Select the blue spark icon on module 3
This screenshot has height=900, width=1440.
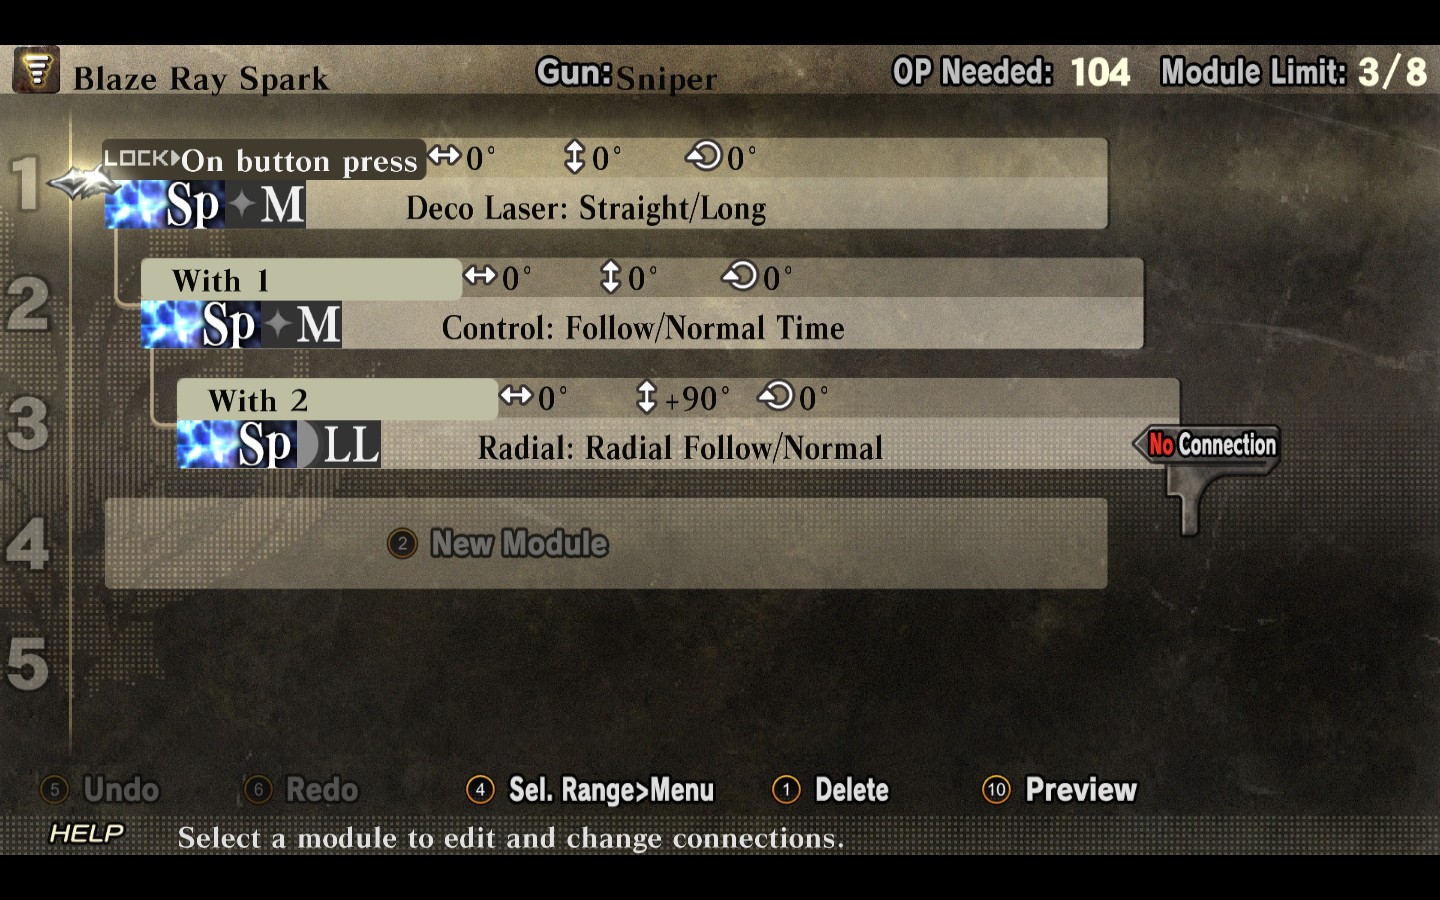click(208, 445)
